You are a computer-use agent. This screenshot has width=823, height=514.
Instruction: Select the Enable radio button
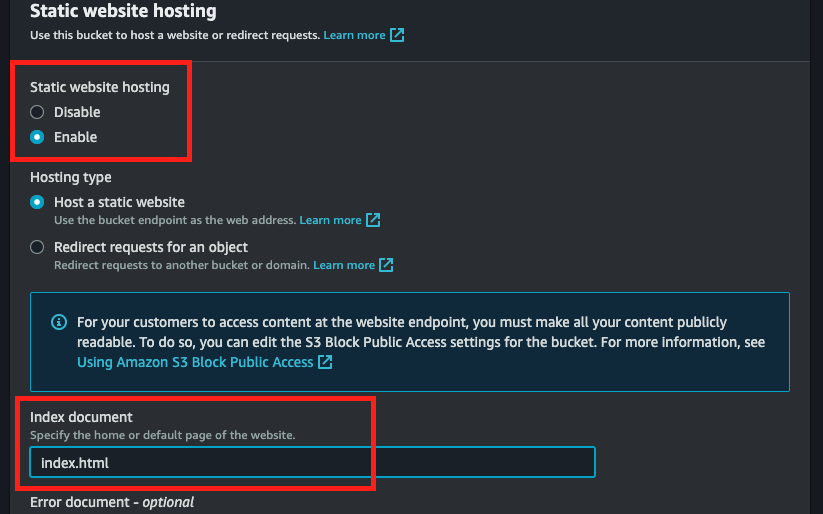pos(37,137)
